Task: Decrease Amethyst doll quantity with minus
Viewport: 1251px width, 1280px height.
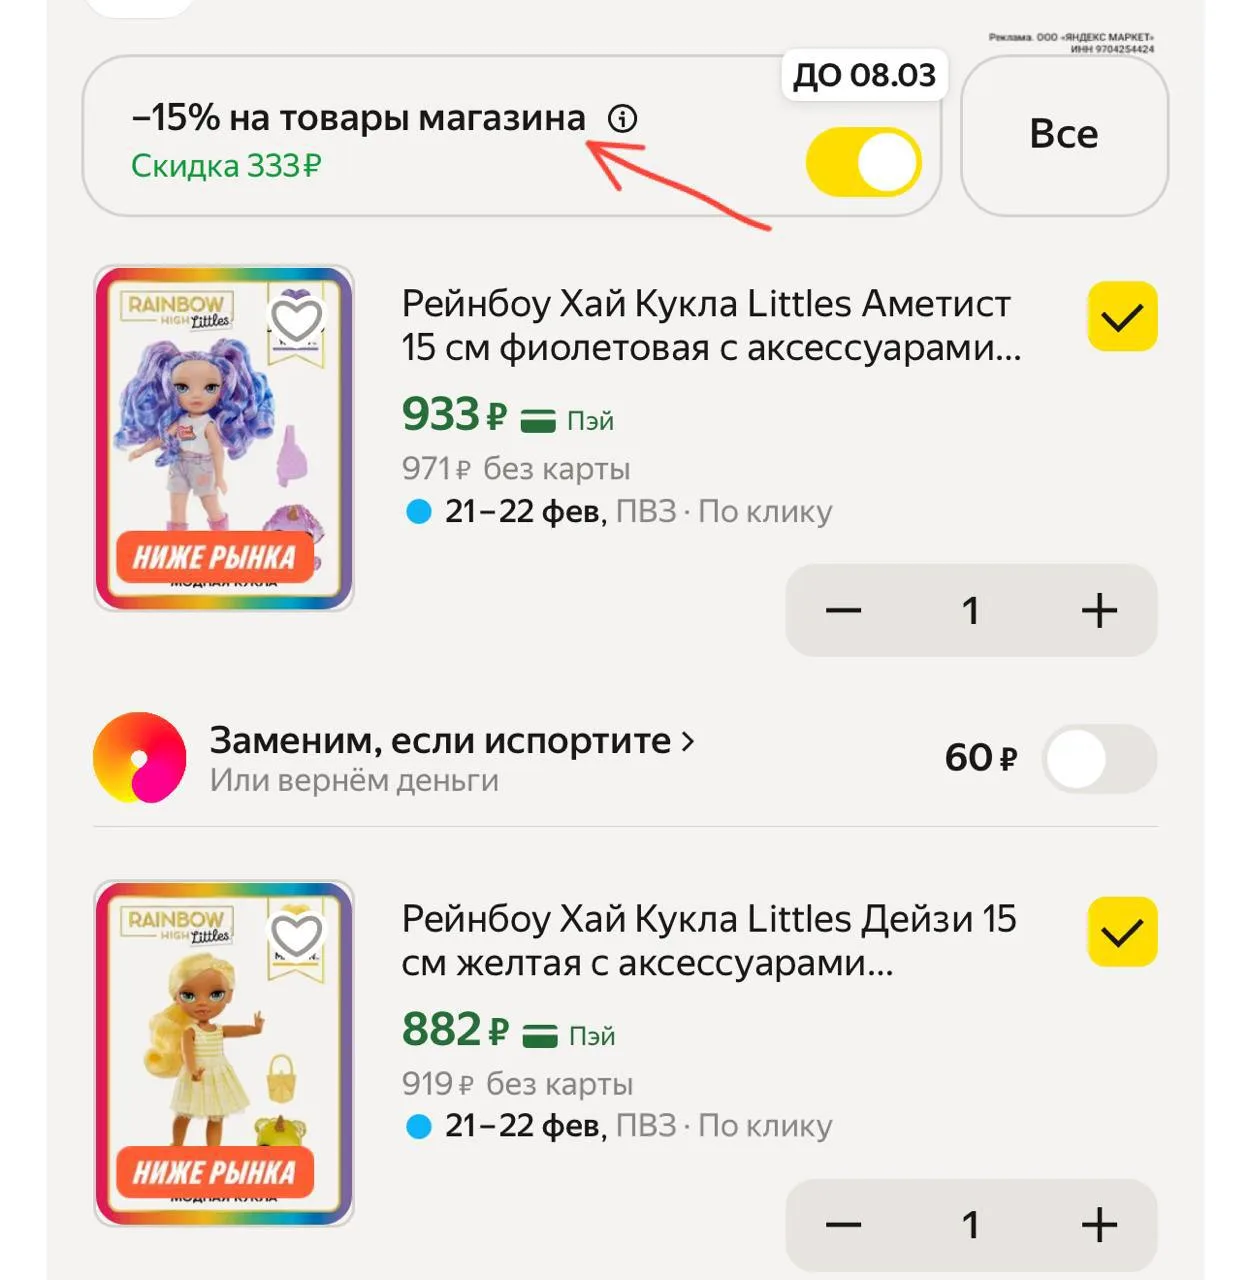Action: coord(843,610)
